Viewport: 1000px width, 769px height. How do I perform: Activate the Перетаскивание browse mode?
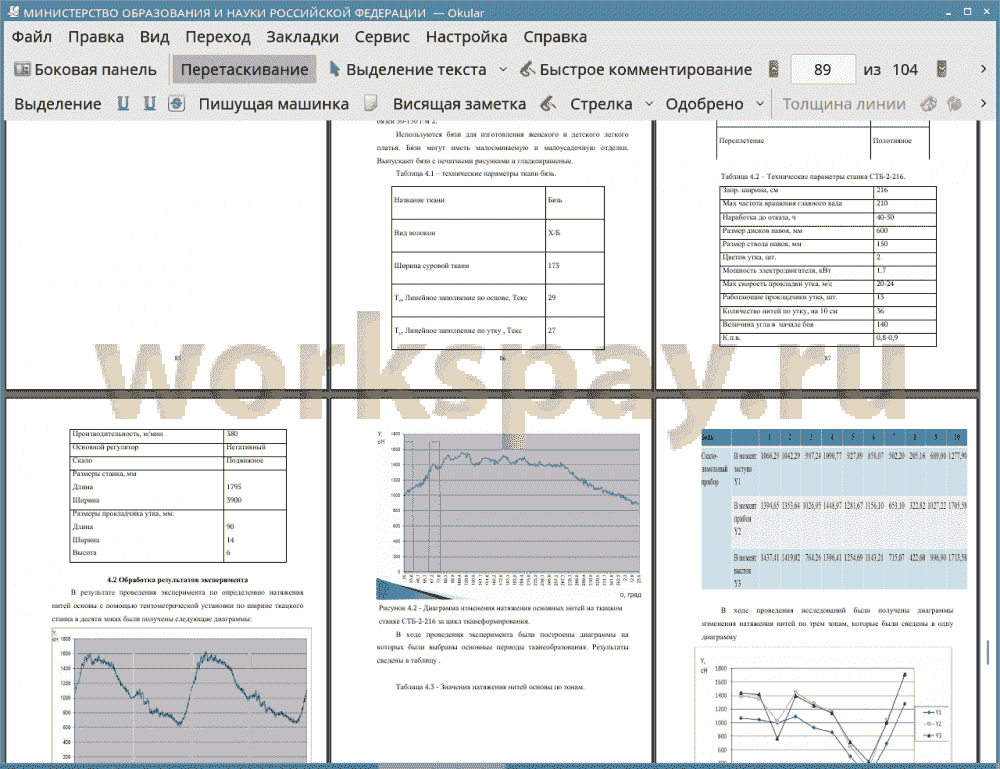(244, 70)
